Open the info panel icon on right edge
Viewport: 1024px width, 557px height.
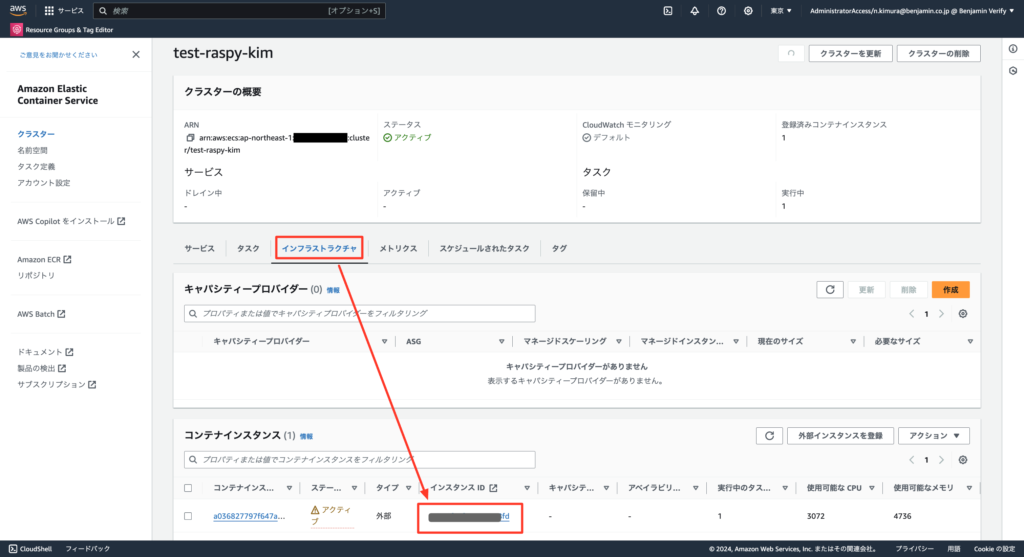click(1013, 48)
